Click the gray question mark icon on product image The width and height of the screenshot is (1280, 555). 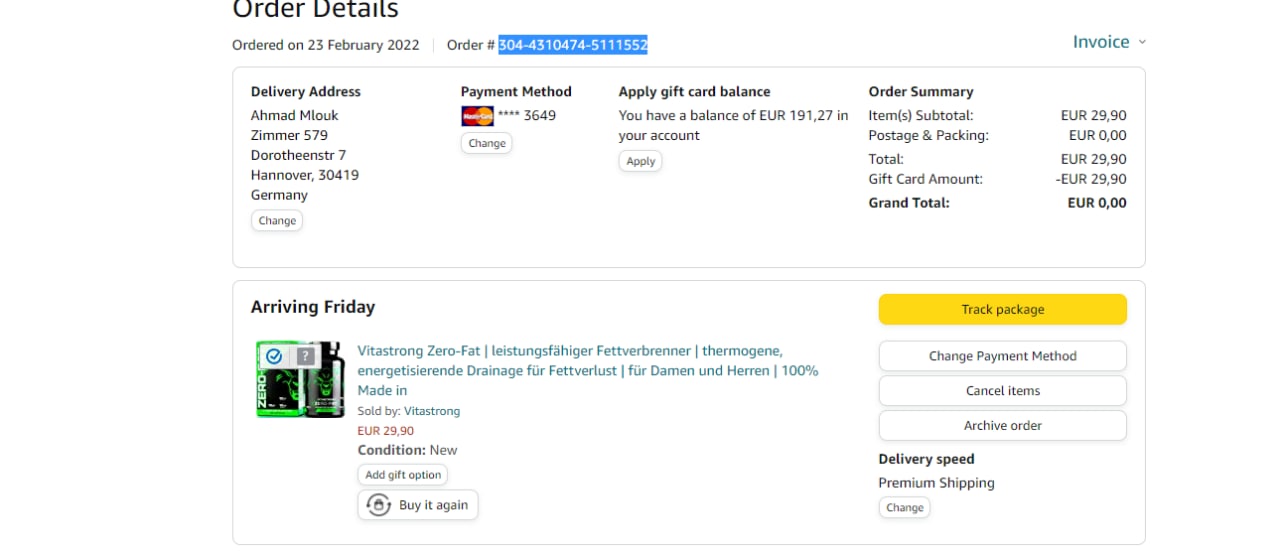pyautogui.click(x=305, y=356)
